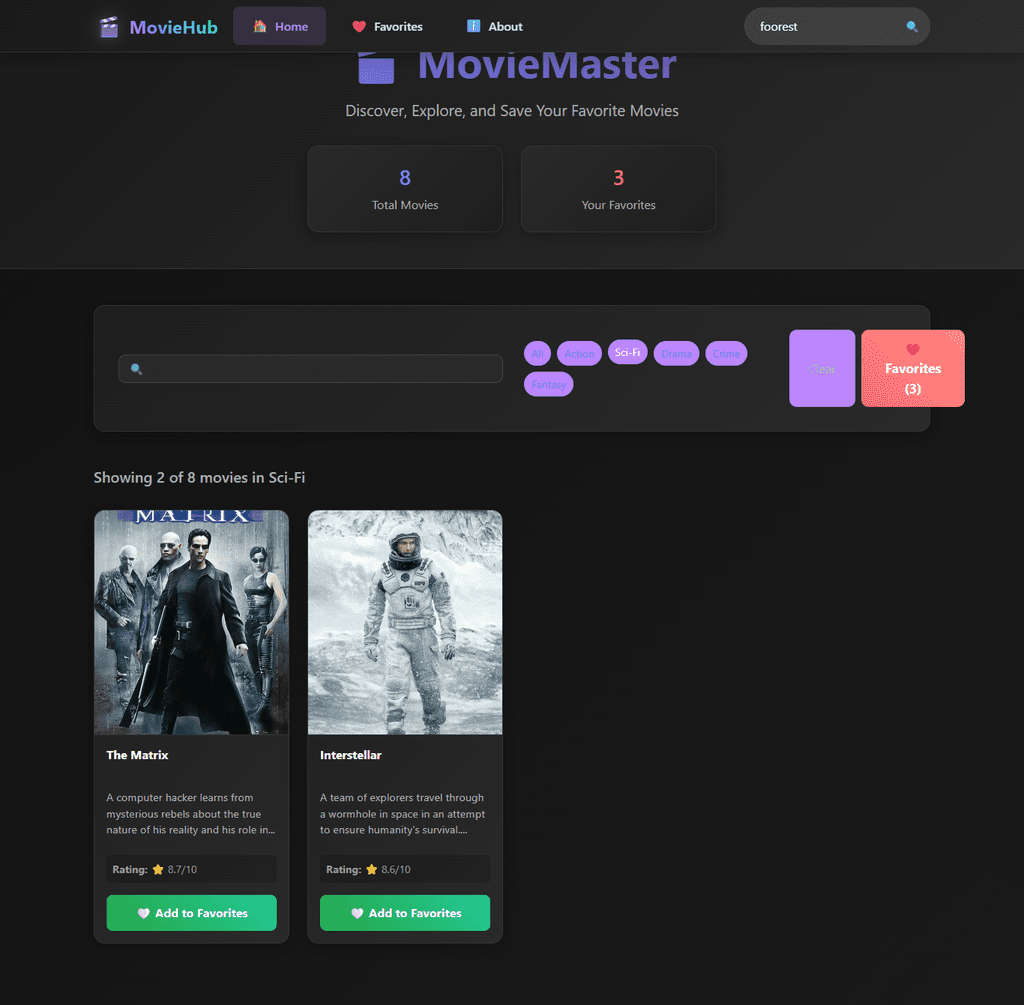
Task: Add The Matrix to Favorites
Action: [x=191, y=913]
